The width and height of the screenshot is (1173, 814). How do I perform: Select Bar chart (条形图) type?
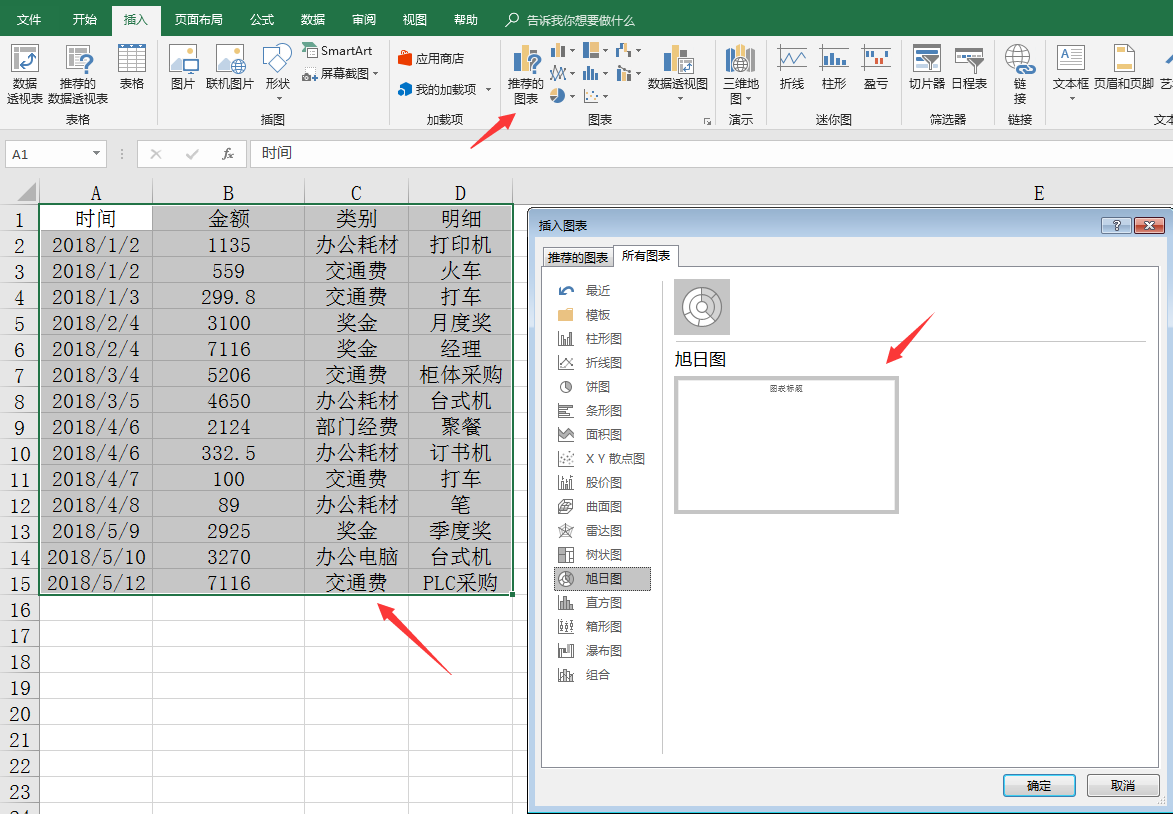pyautogui.click(x=603, y=411)
